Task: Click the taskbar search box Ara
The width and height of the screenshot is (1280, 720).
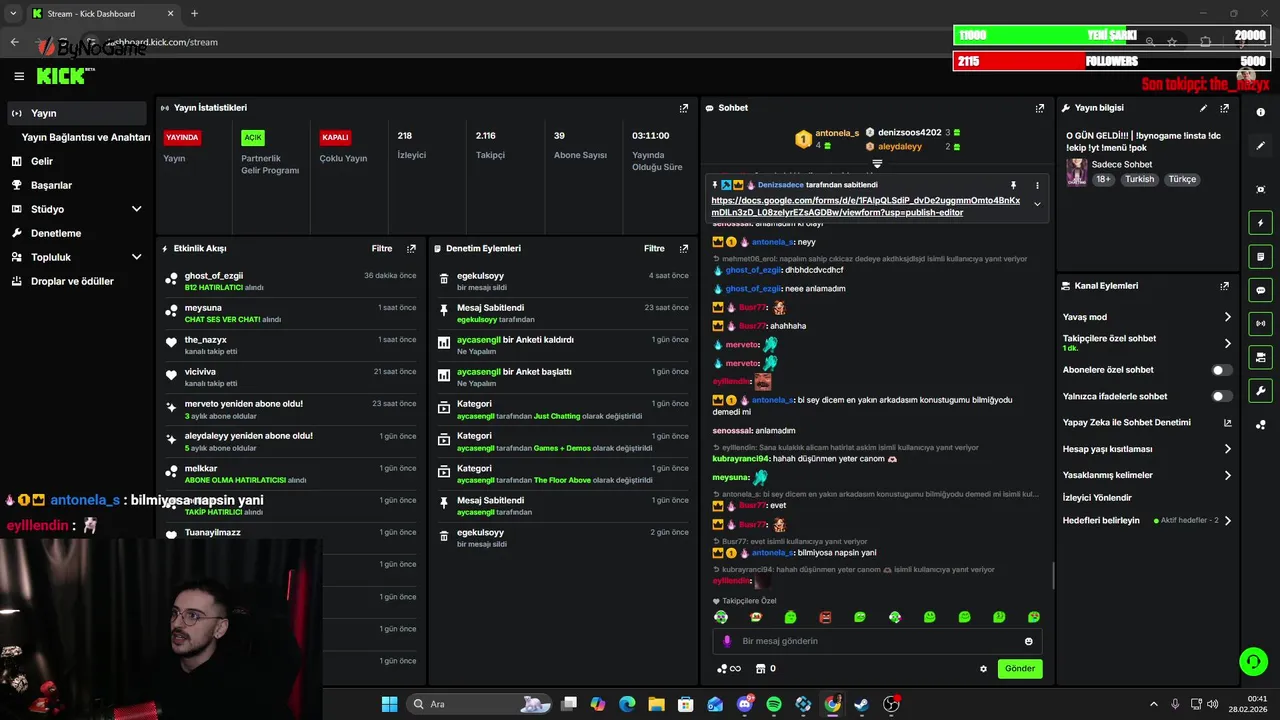Action: click(479, 704)
